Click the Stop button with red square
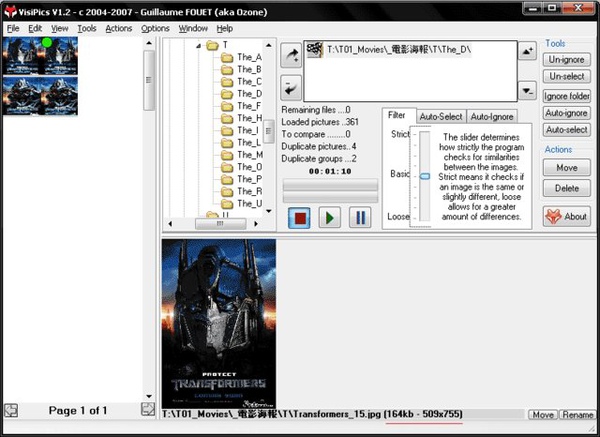The image size is (600, 437). tap(299, 218)
